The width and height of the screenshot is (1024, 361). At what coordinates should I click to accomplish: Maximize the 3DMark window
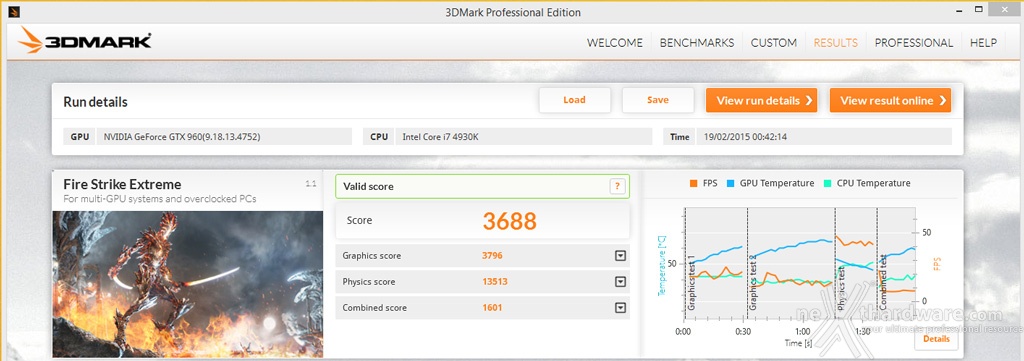coord(979,9)
